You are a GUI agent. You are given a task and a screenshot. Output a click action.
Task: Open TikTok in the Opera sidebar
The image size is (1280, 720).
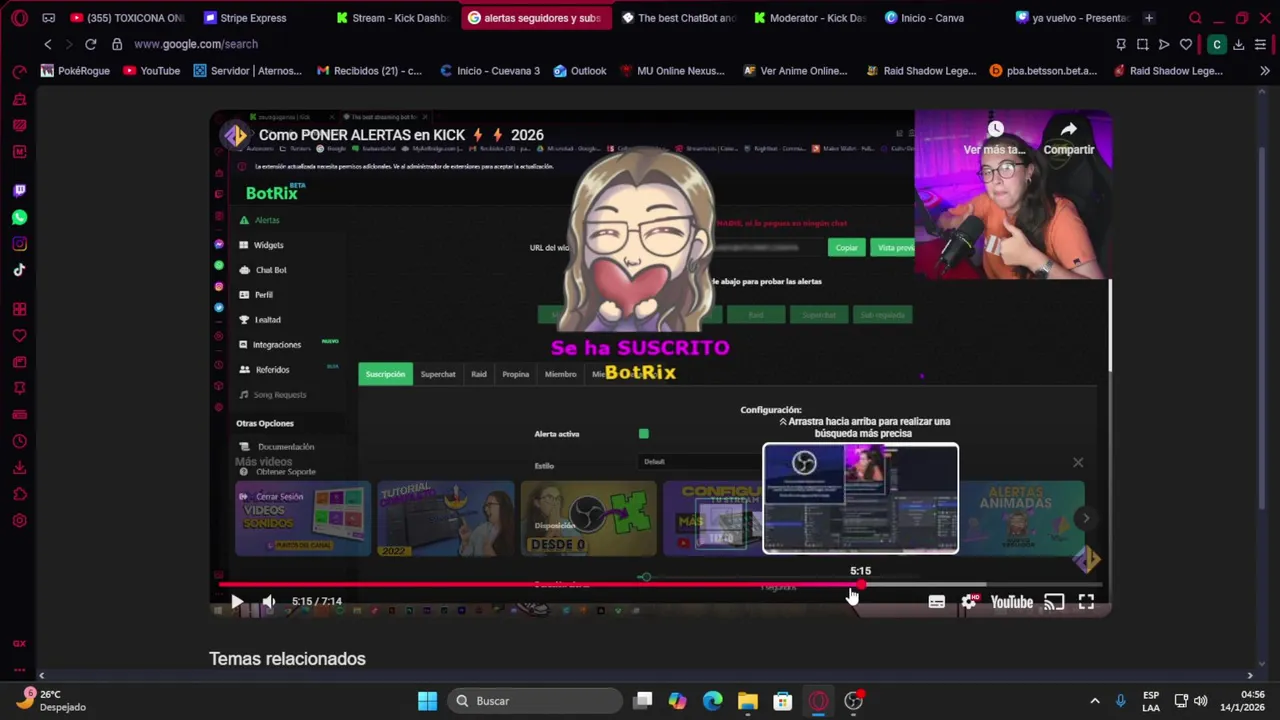pos(19,270)
